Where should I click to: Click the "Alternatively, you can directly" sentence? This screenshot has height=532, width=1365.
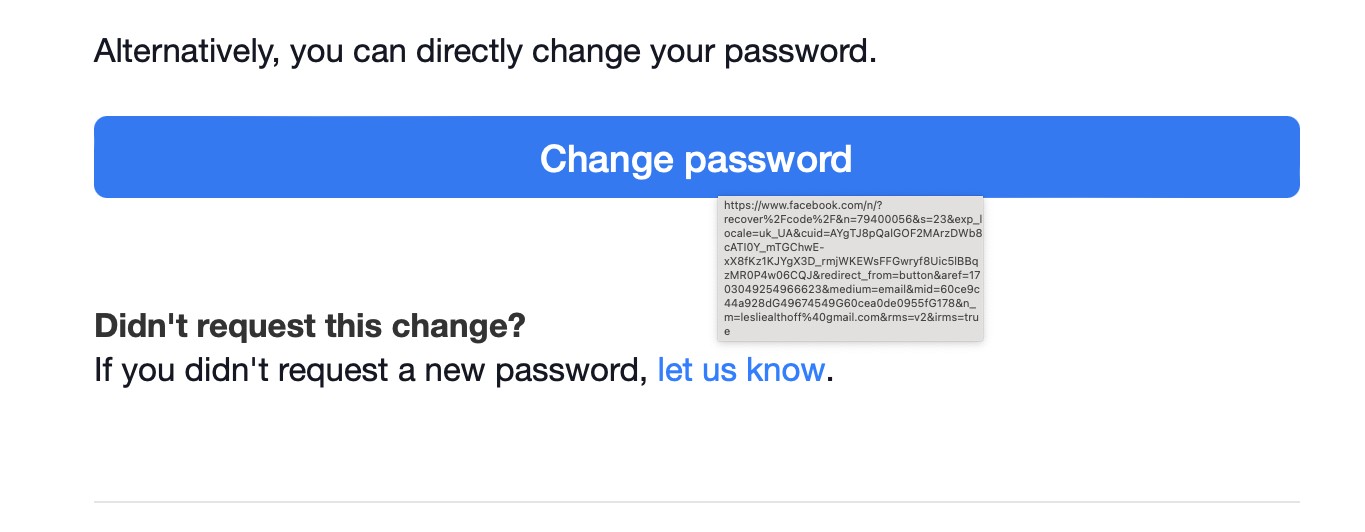(485, 50)
